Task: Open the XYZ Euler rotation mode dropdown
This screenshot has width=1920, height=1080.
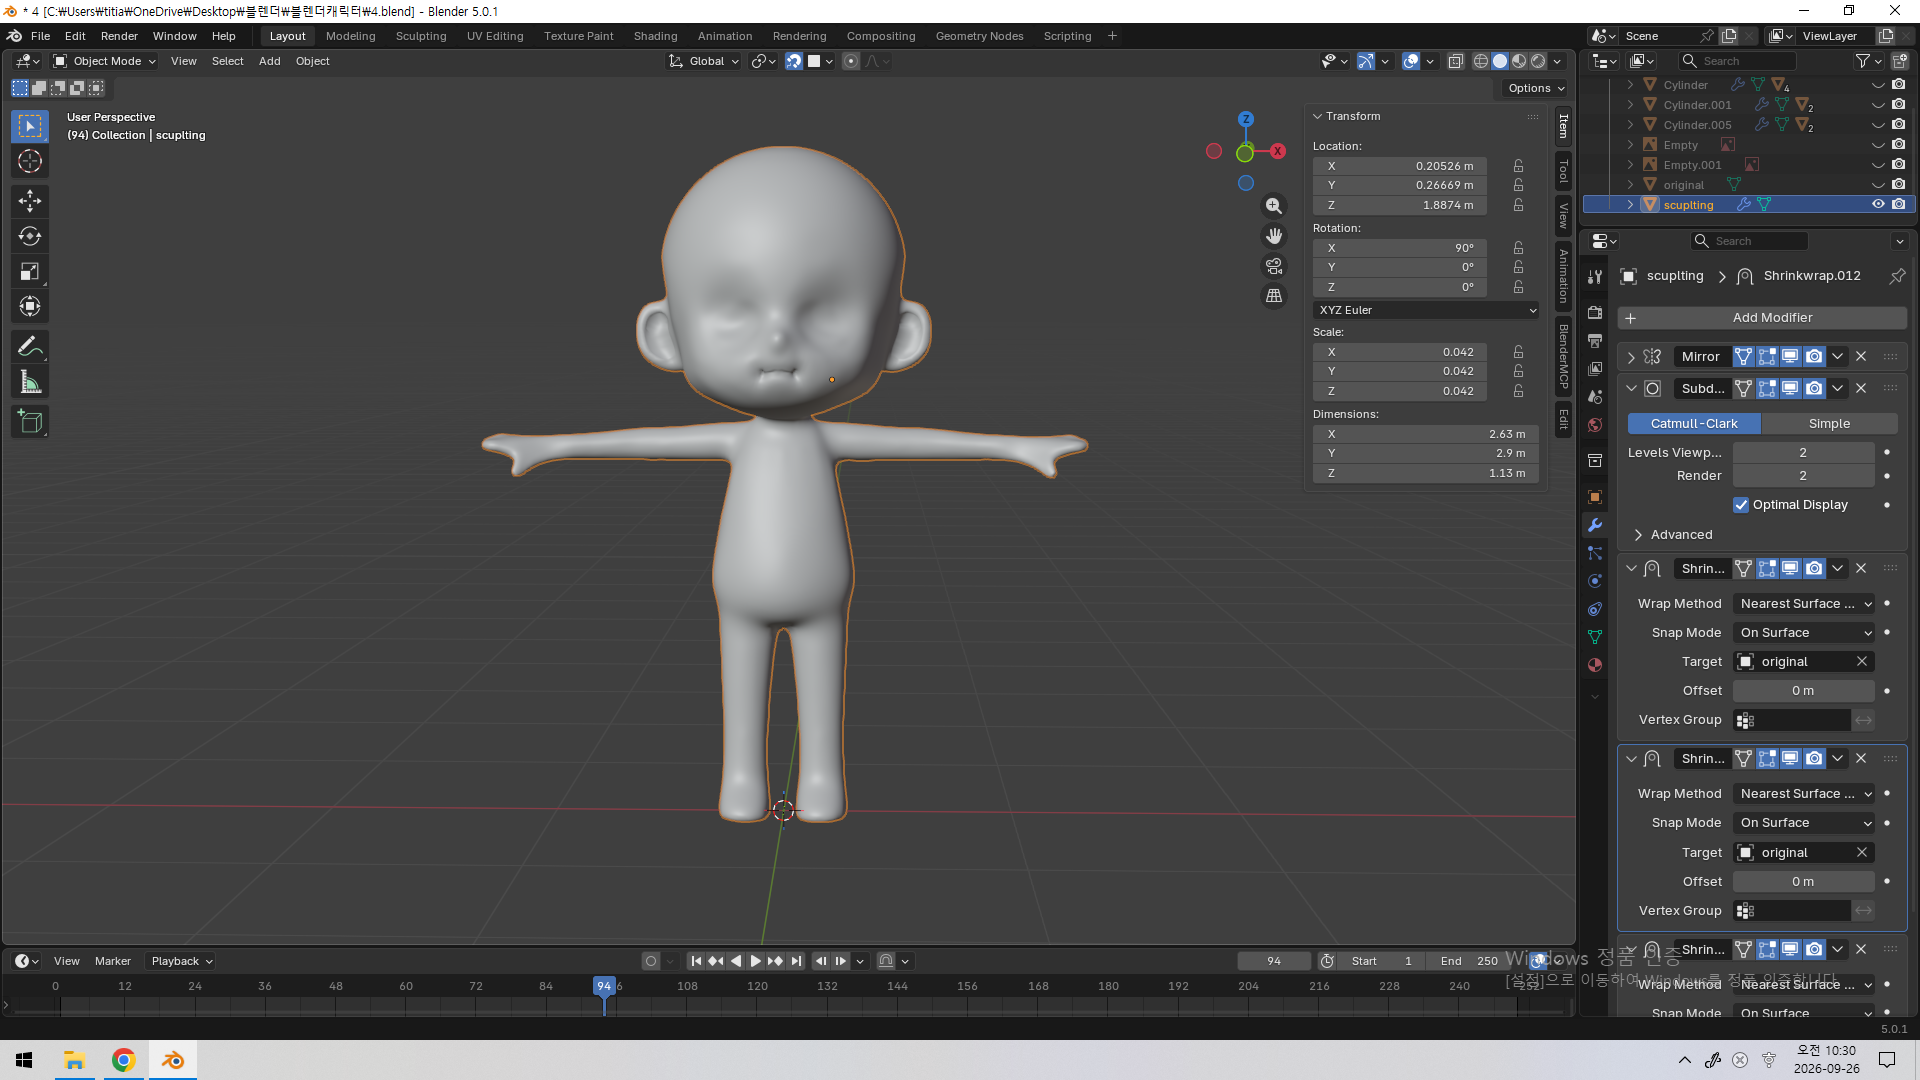Action: coord(1427,310)
